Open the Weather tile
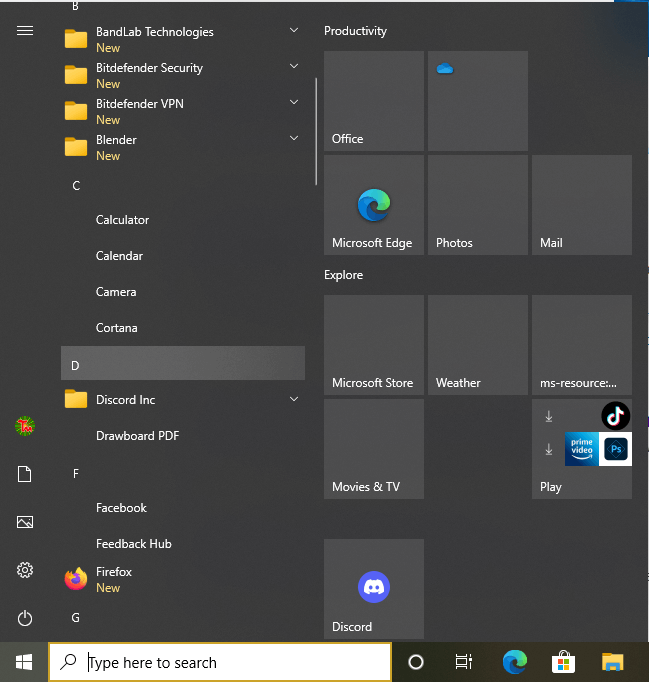 coord(478,345)
